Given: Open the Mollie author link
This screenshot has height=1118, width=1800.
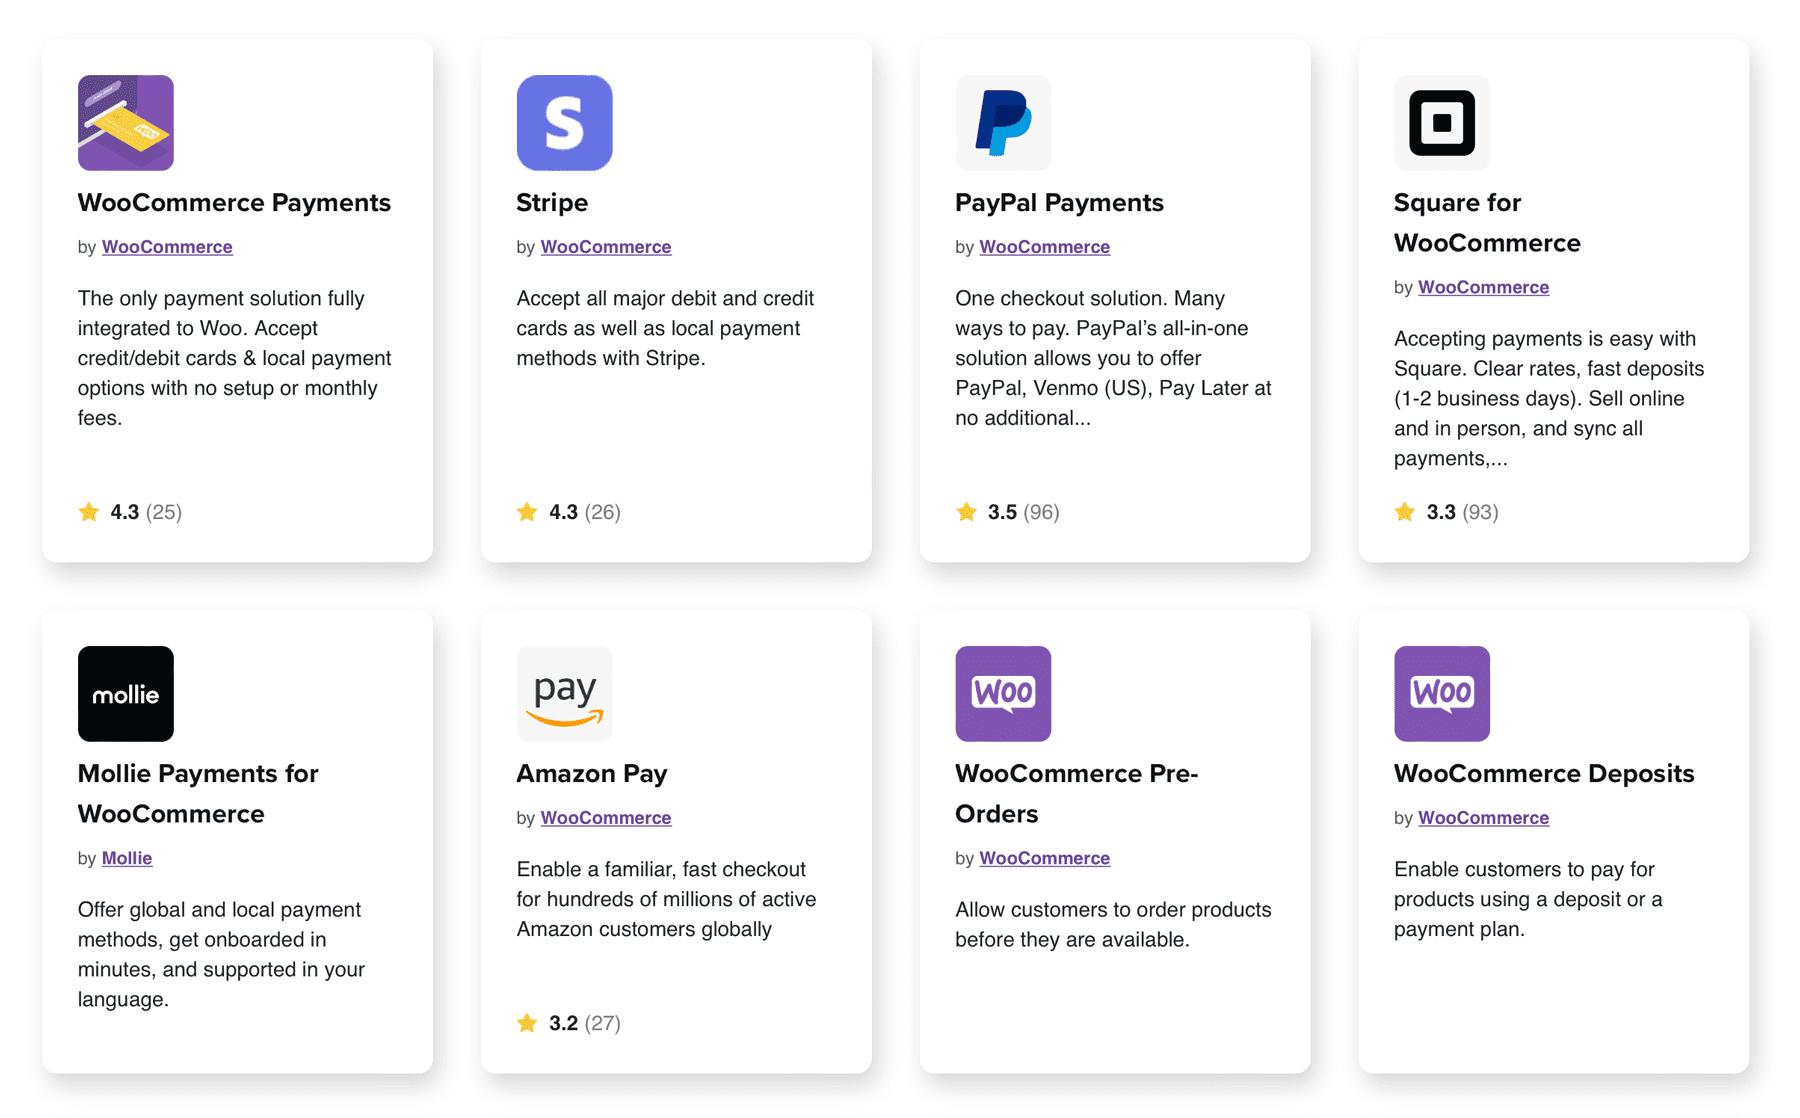Looking at the screenshot, I should [x=126, y=858].
